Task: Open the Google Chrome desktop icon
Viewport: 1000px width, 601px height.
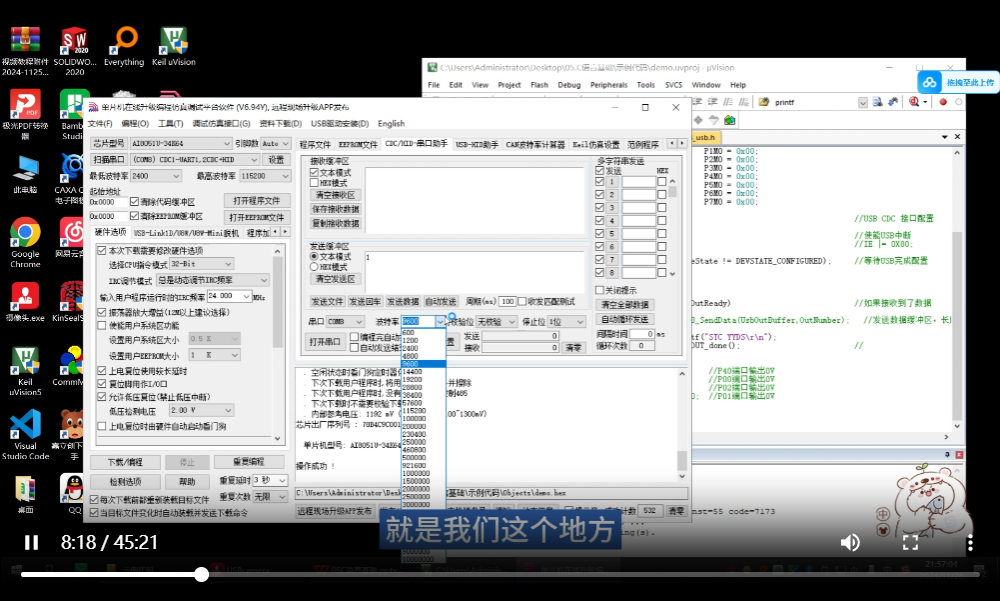Action: click(x=25, y=242)
